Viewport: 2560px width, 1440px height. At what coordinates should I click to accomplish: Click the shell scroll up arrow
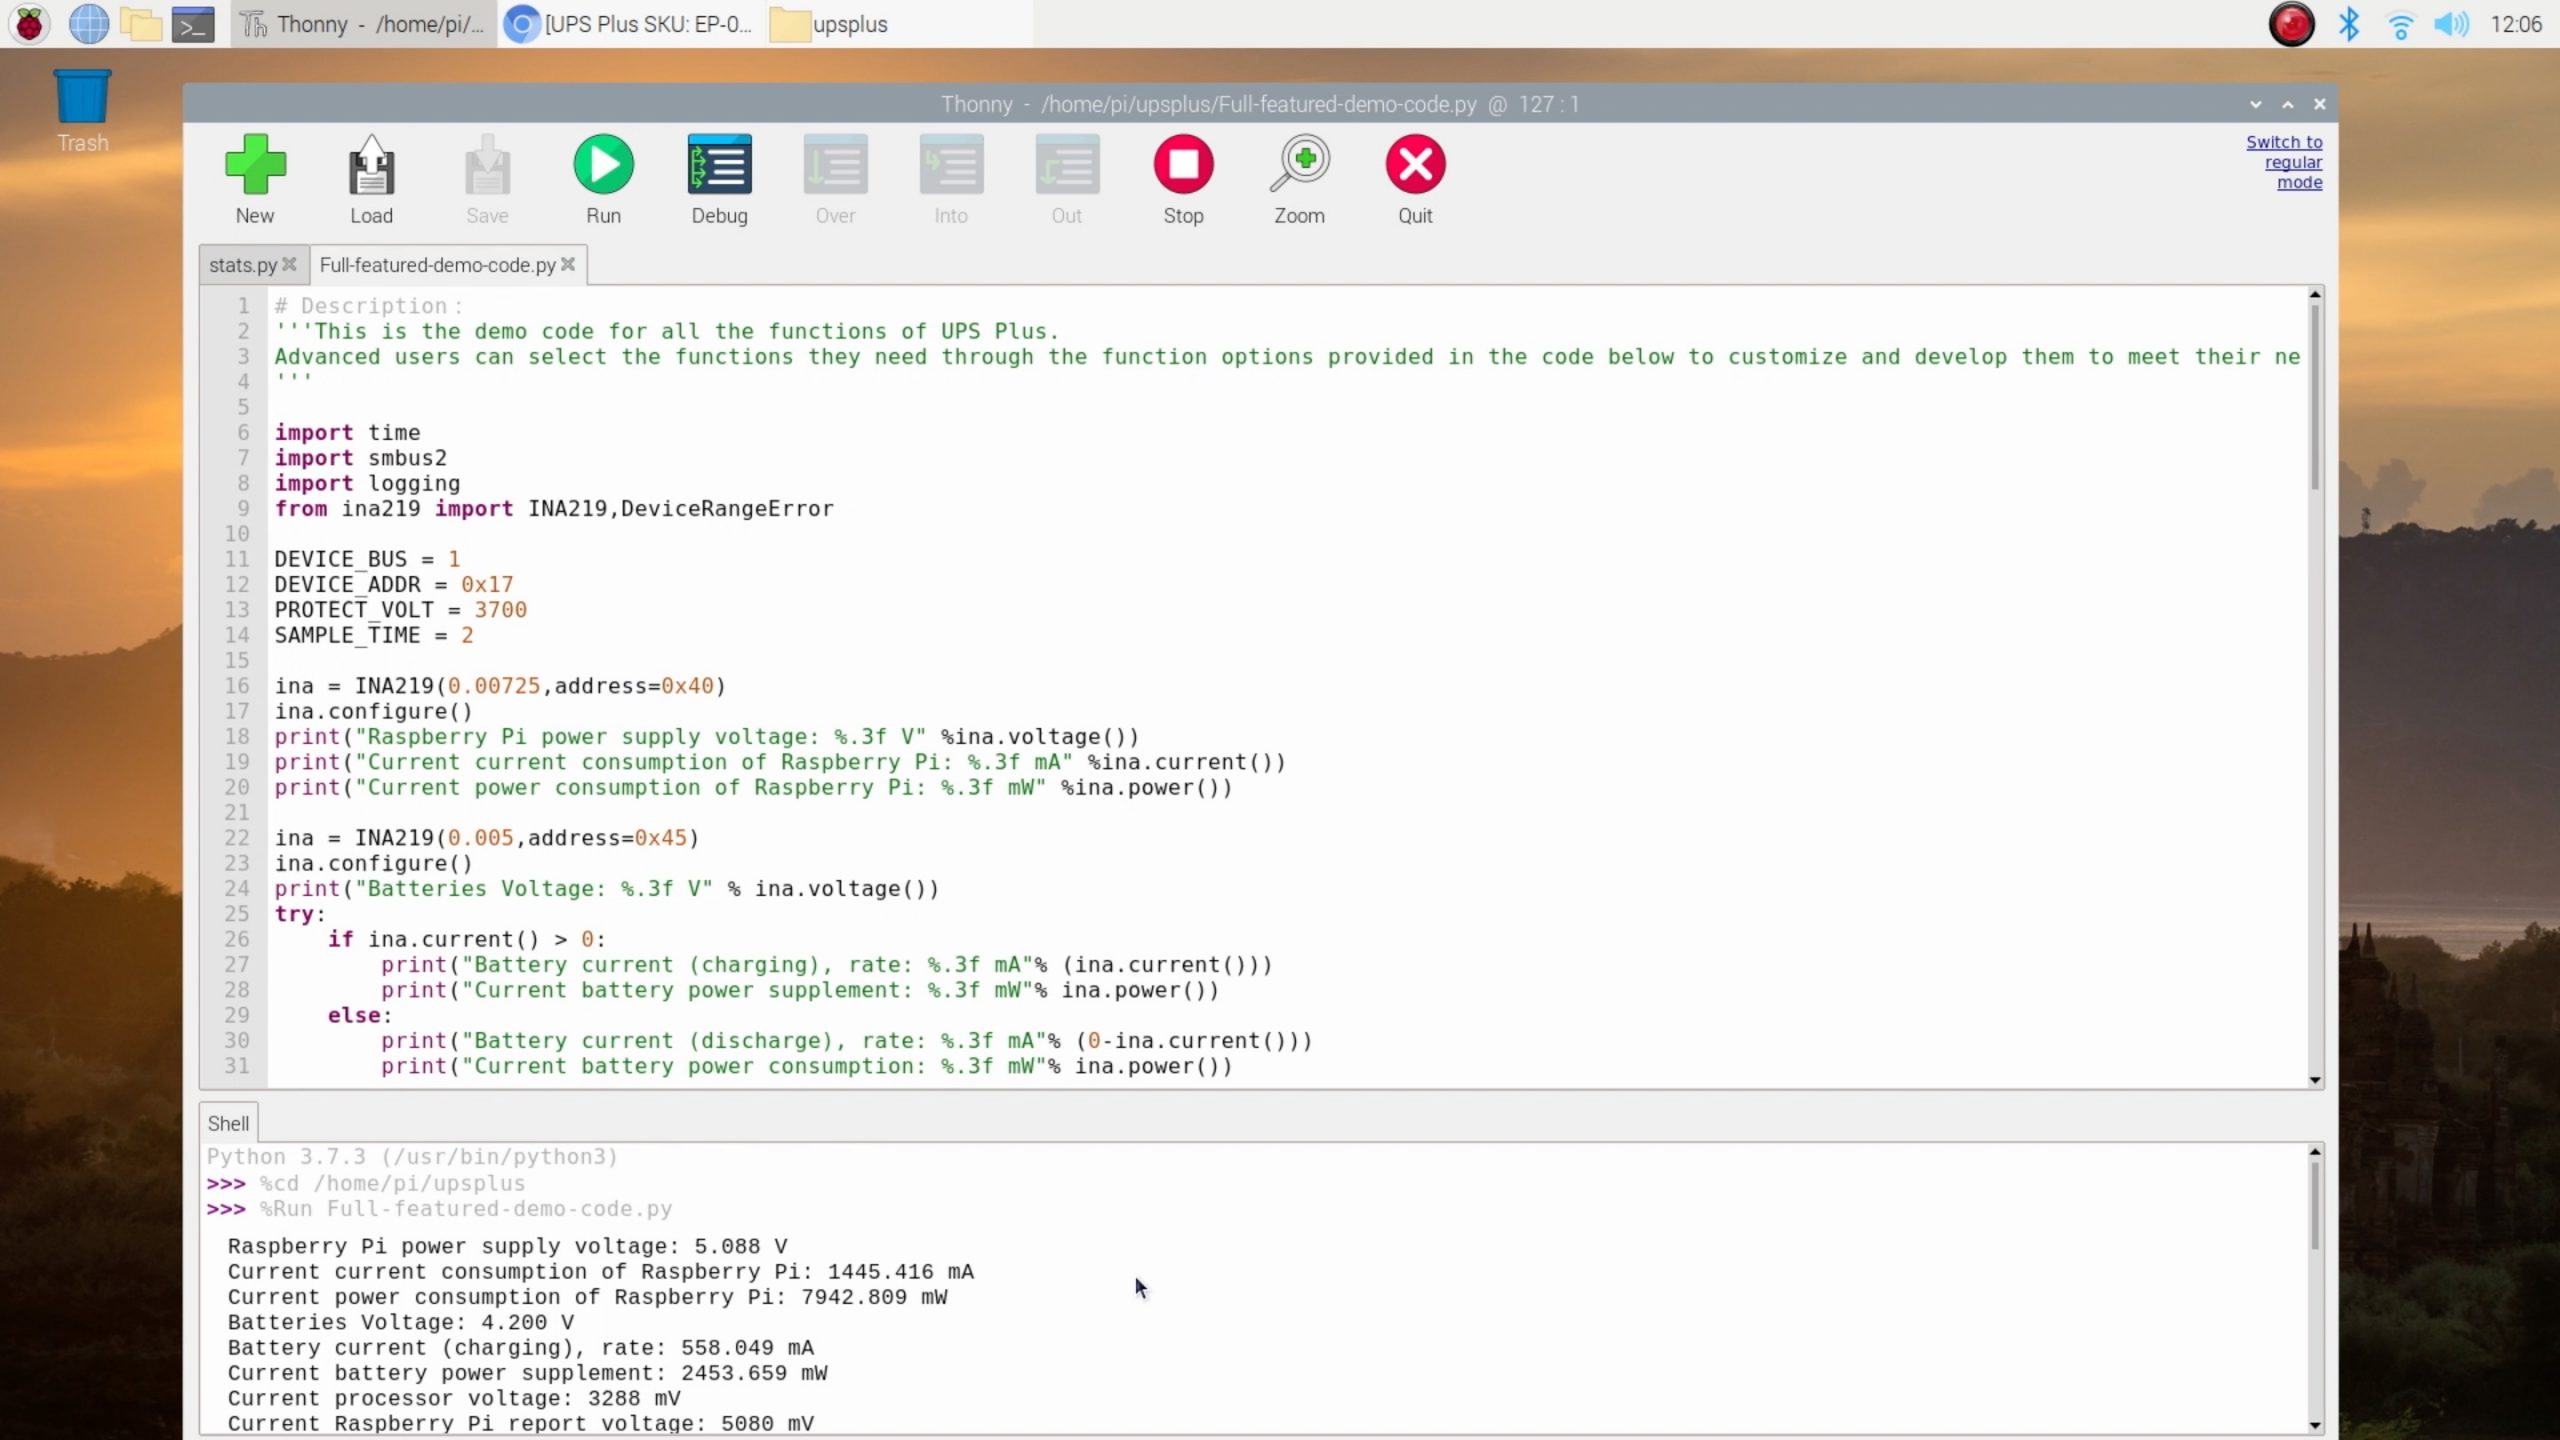pos(2315,1152)
